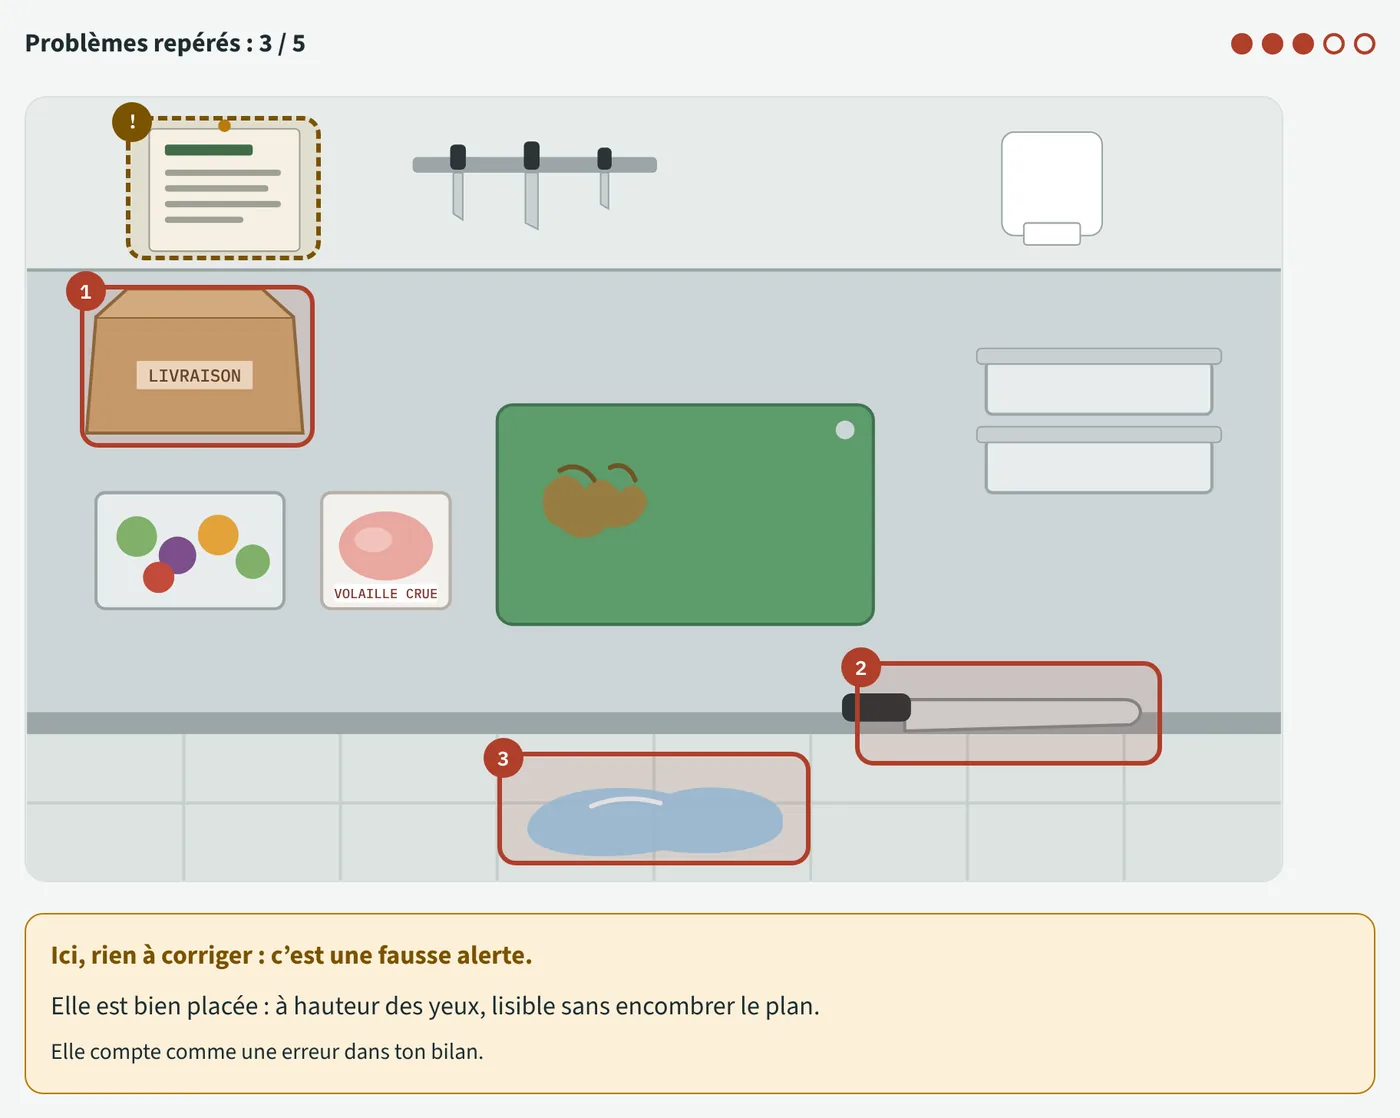Click the 'Problèmes repérés : 3 / 5' counter
The height and width of the screenshot is (1118, 1400).
coord(165,43)
